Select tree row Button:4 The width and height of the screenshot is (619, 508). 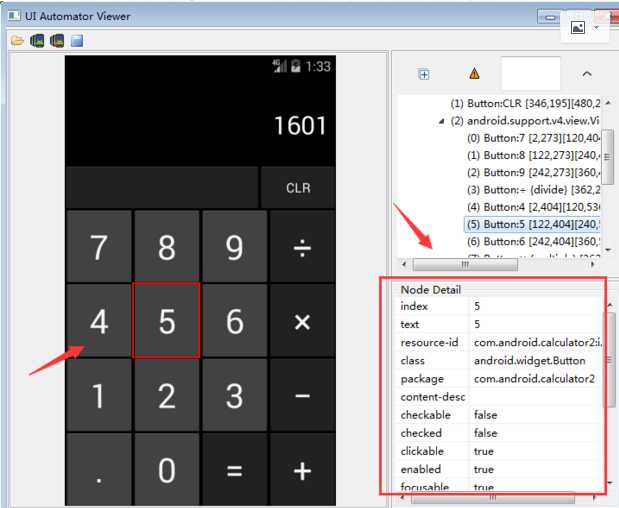click(x=533, y=207)
